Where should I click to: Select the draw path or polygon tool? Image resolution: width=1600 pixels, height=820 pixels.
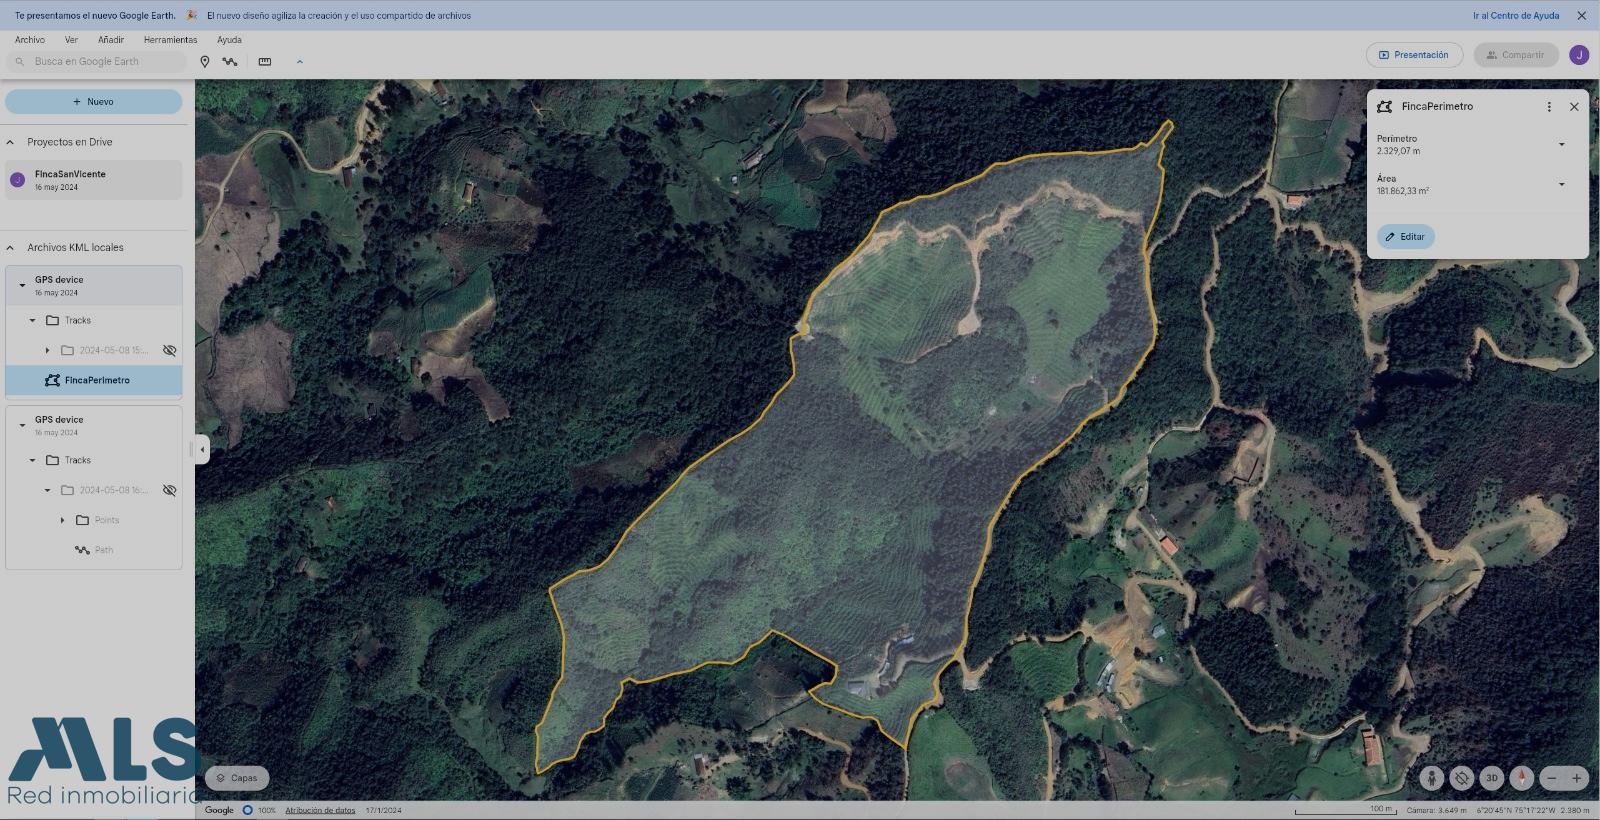(230, 62)
